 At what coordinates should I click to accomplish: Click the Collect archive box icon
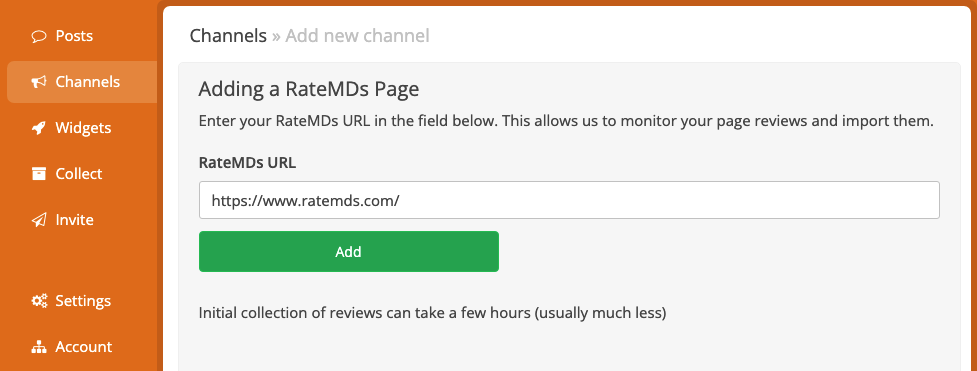pyautogui.click(x=39, y=173)
